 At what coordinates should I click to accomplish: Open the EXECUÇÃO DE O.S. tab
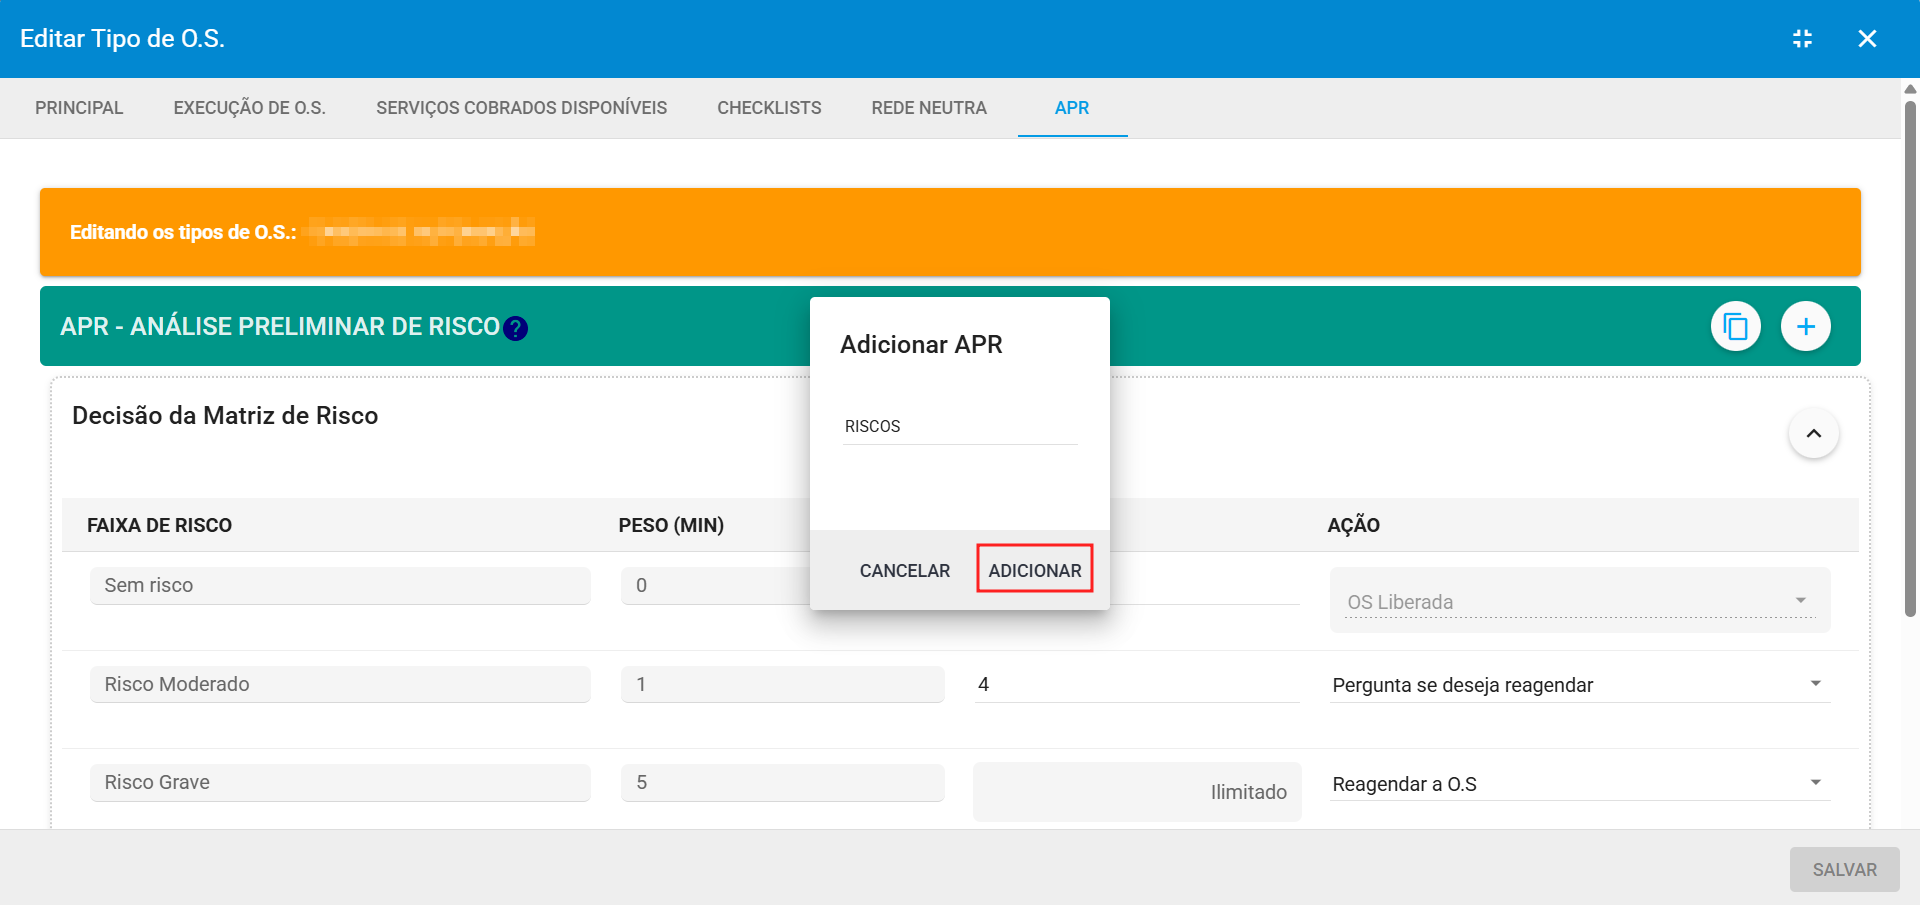[x=249, y=108]
